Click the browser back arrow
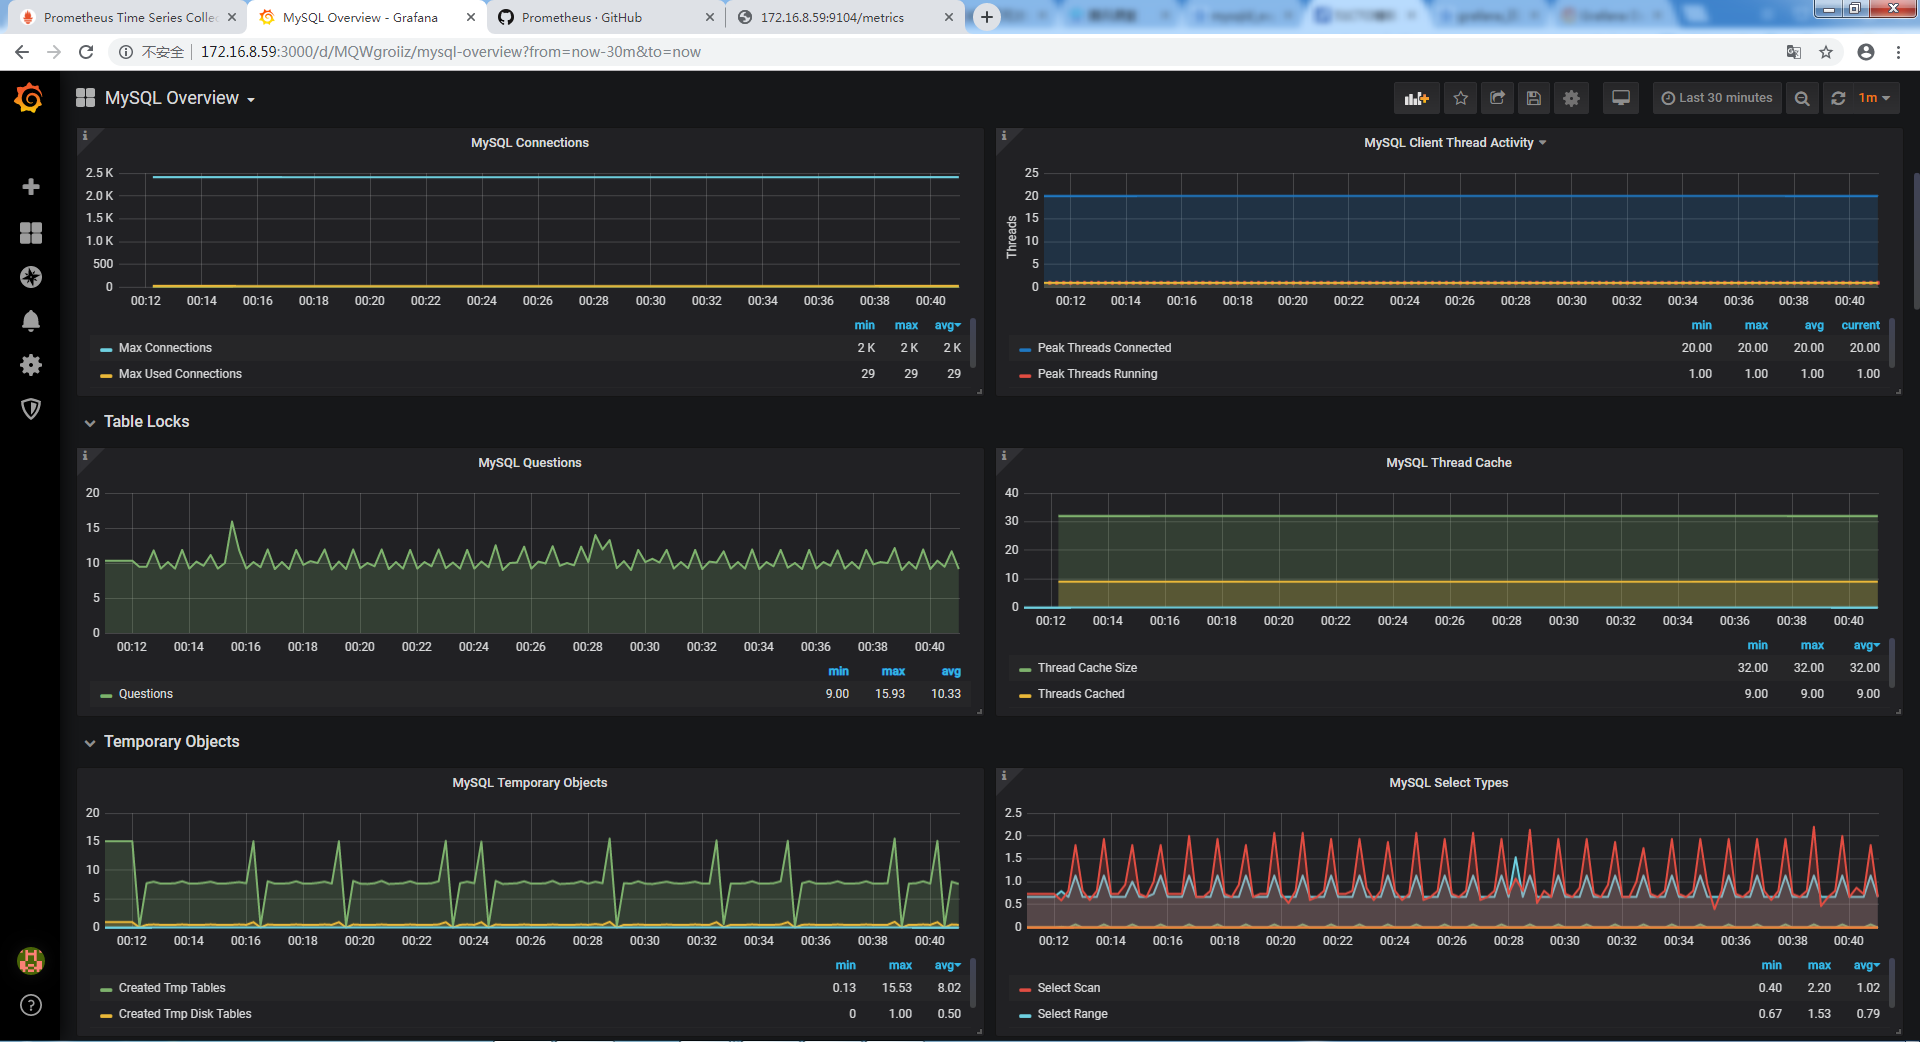Image resolution: width=1920 pixels, height=1042 pixels. (22, 52)
